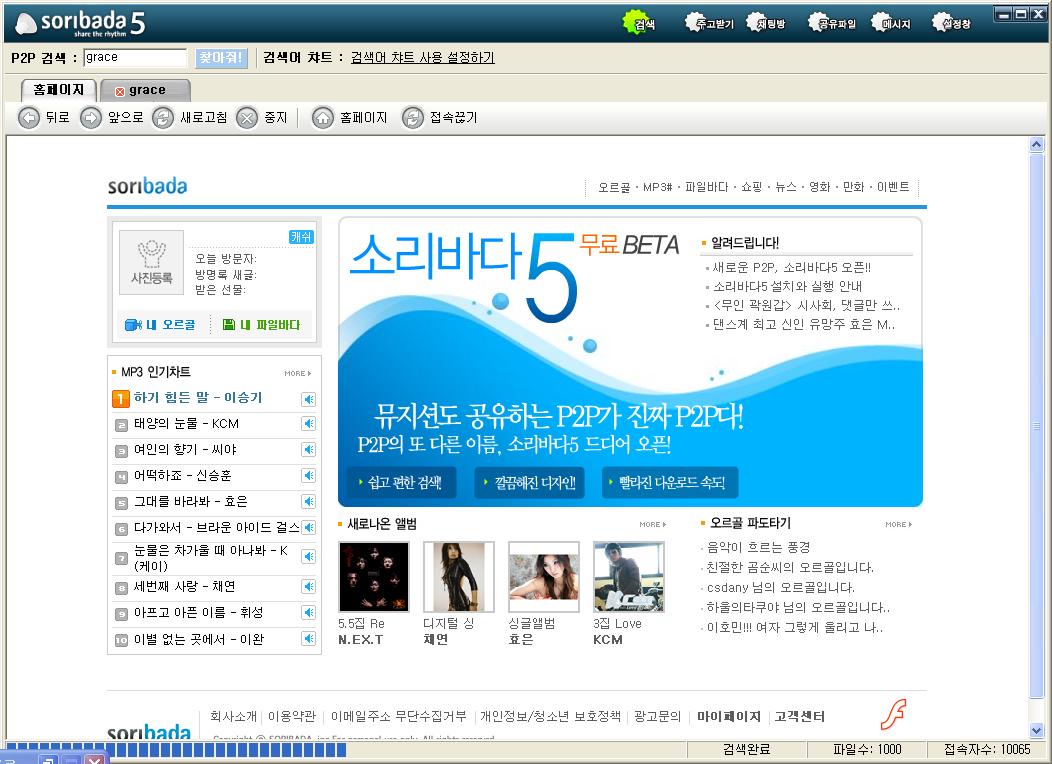Click the 사진등록 photo upload box

click(x=151, y=262)
